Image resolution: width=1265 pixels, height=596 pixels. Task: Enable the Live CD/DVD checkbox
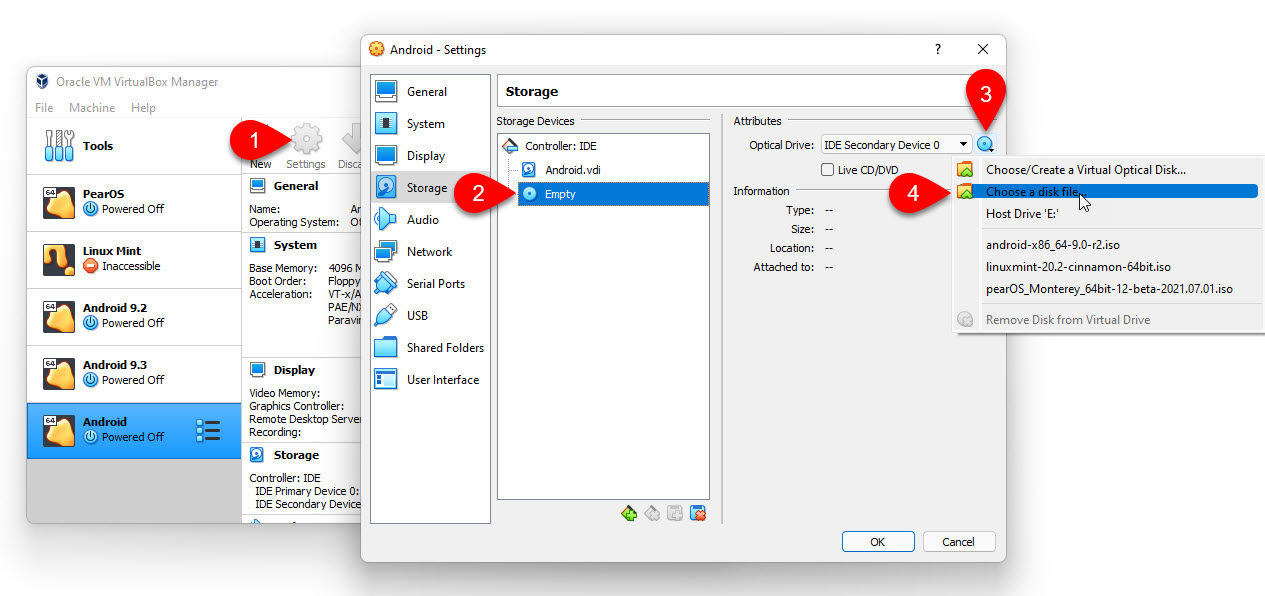pos(828,170)
